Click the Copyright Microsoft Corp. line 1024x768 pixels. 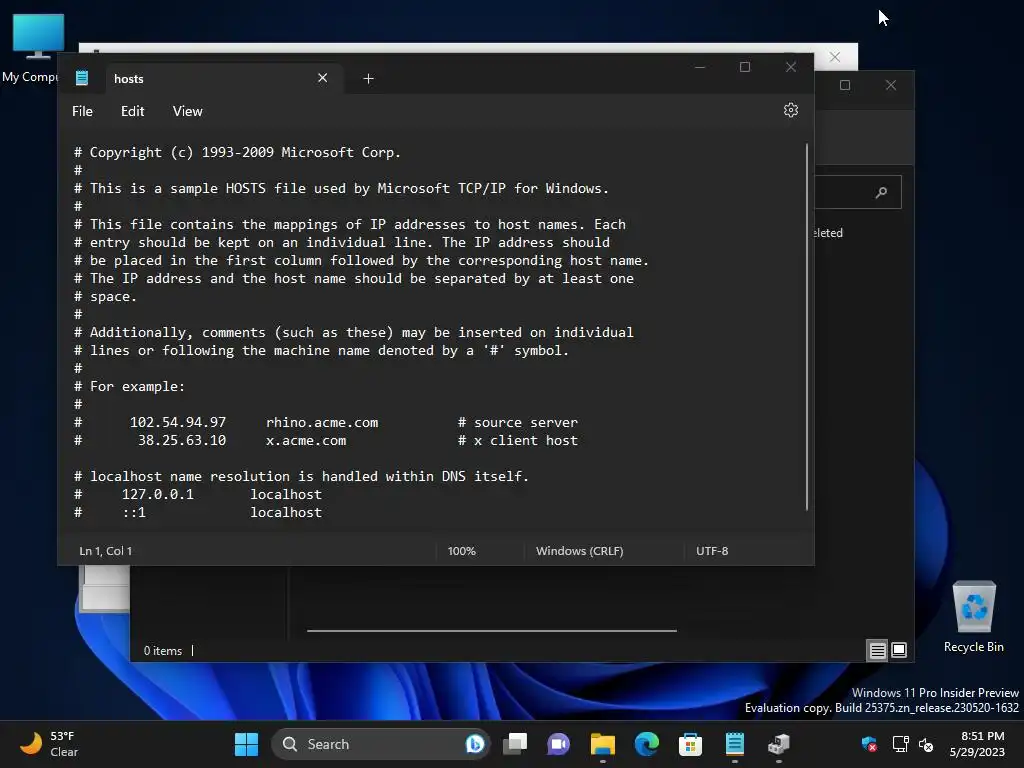[x=237, y=152]
